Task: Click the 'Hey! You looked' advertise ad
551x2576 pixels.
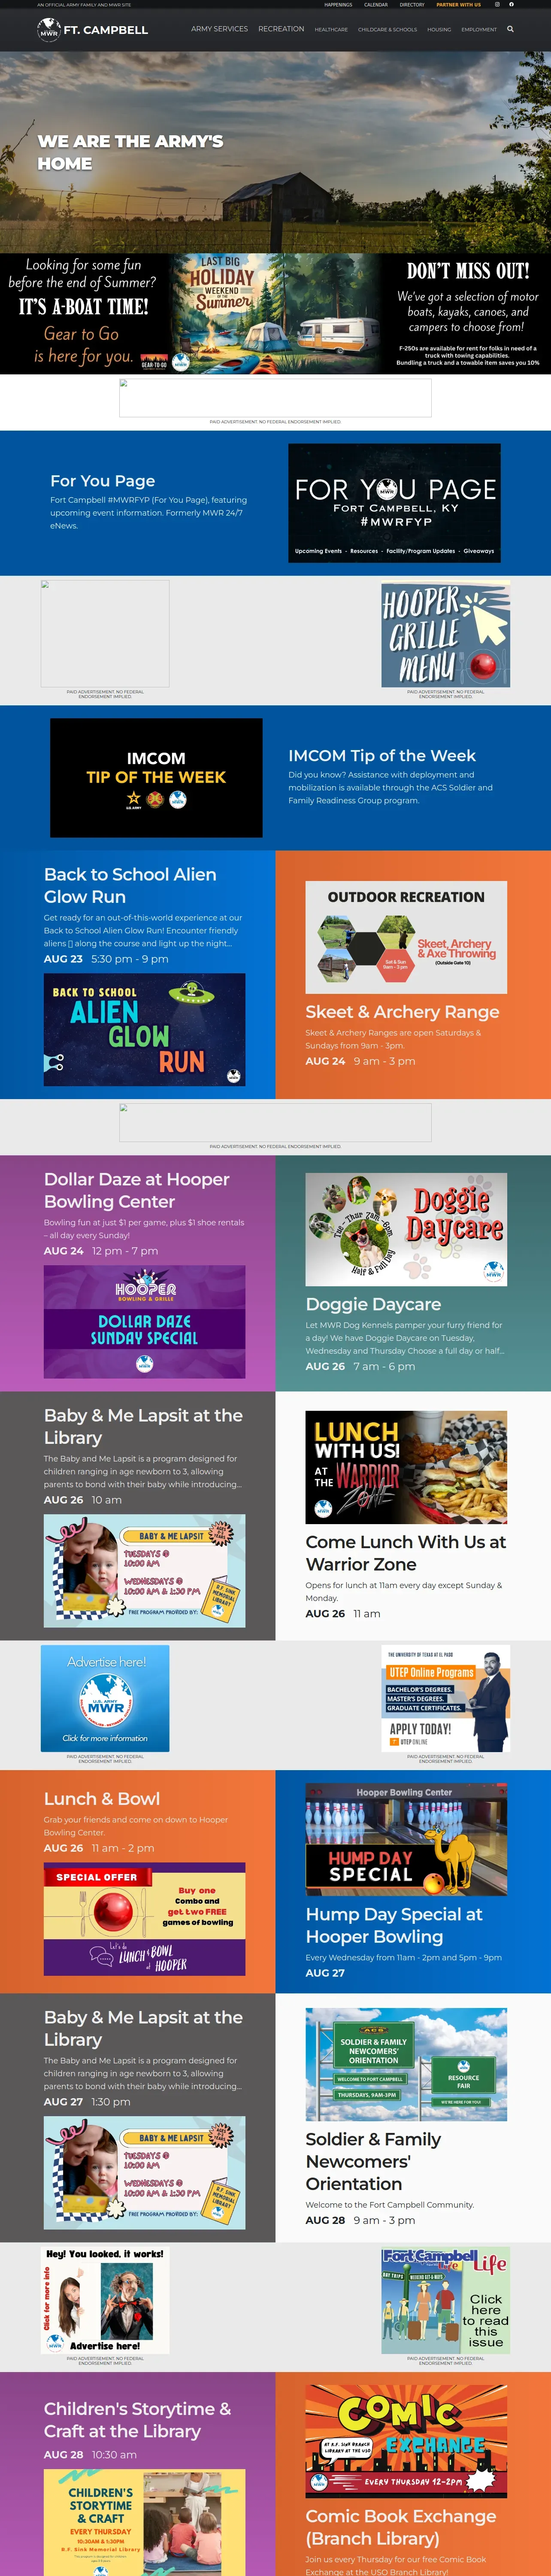Action: [105, 2300]
